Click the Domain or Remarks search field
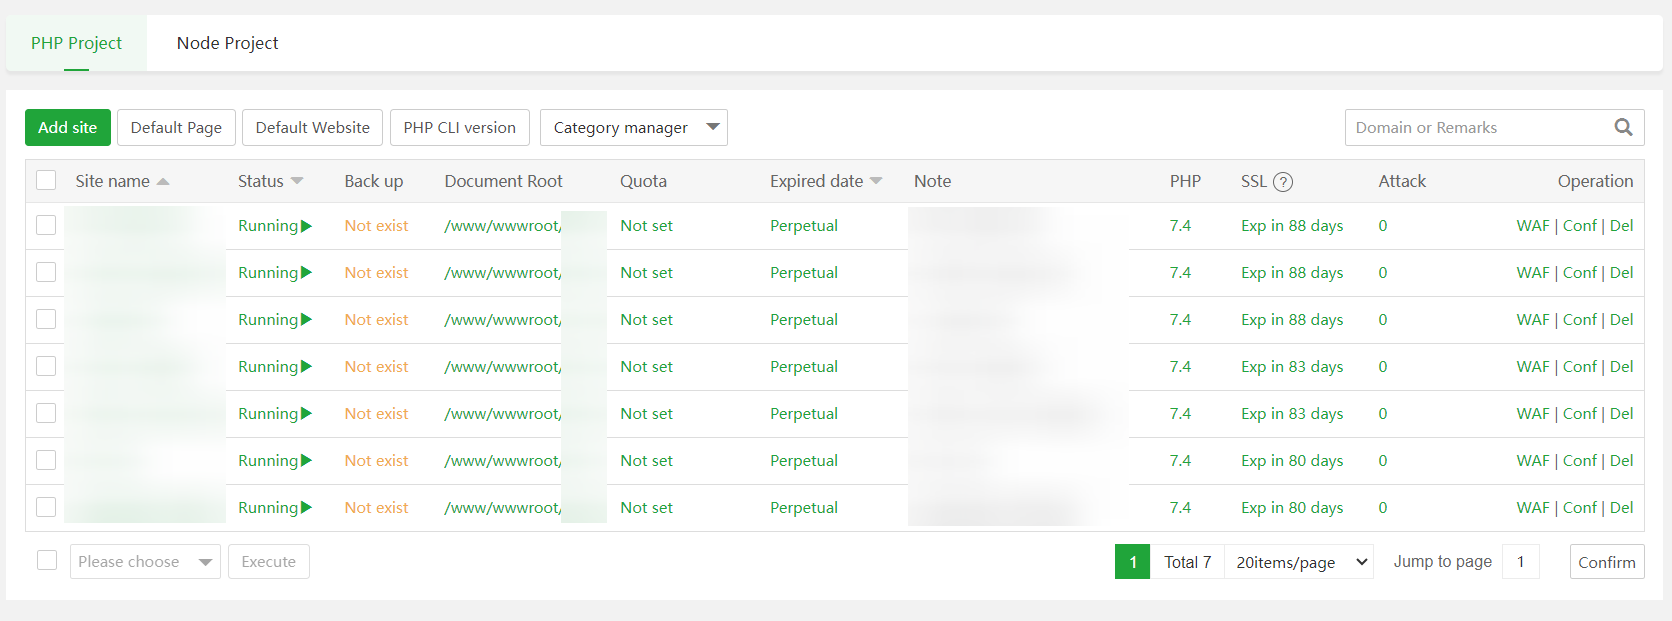The height and width of the screenshot is (621, 1672). pyautogui.click(x=1475, y=128)
